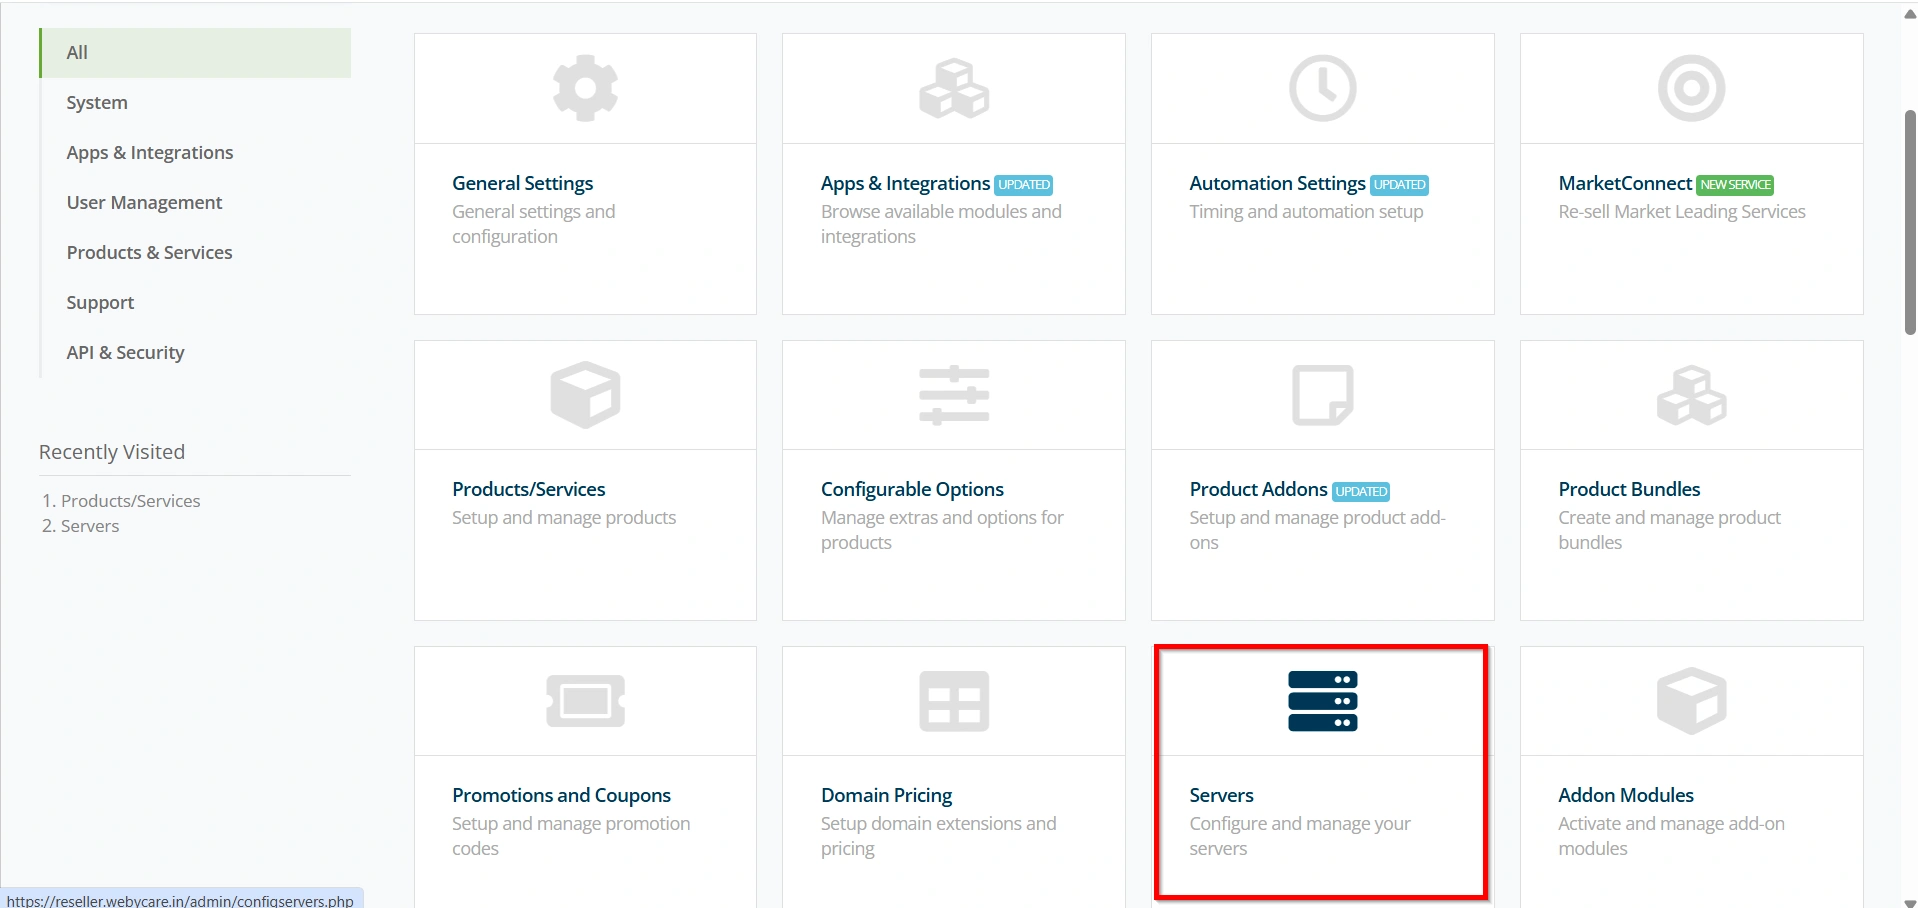Click 'Configure and manage your servers' text

tap(1300, 836)
